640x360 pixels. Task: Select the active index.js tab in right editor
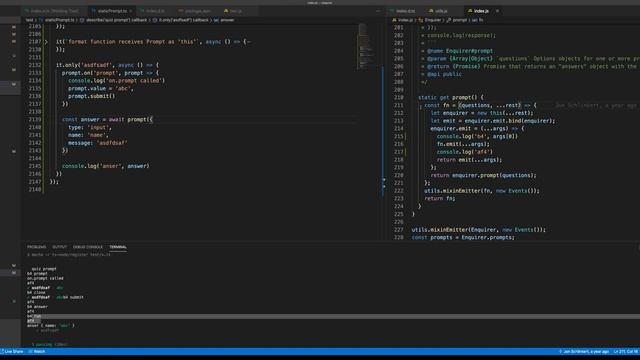pyautogui.click(x=481, y=11)
